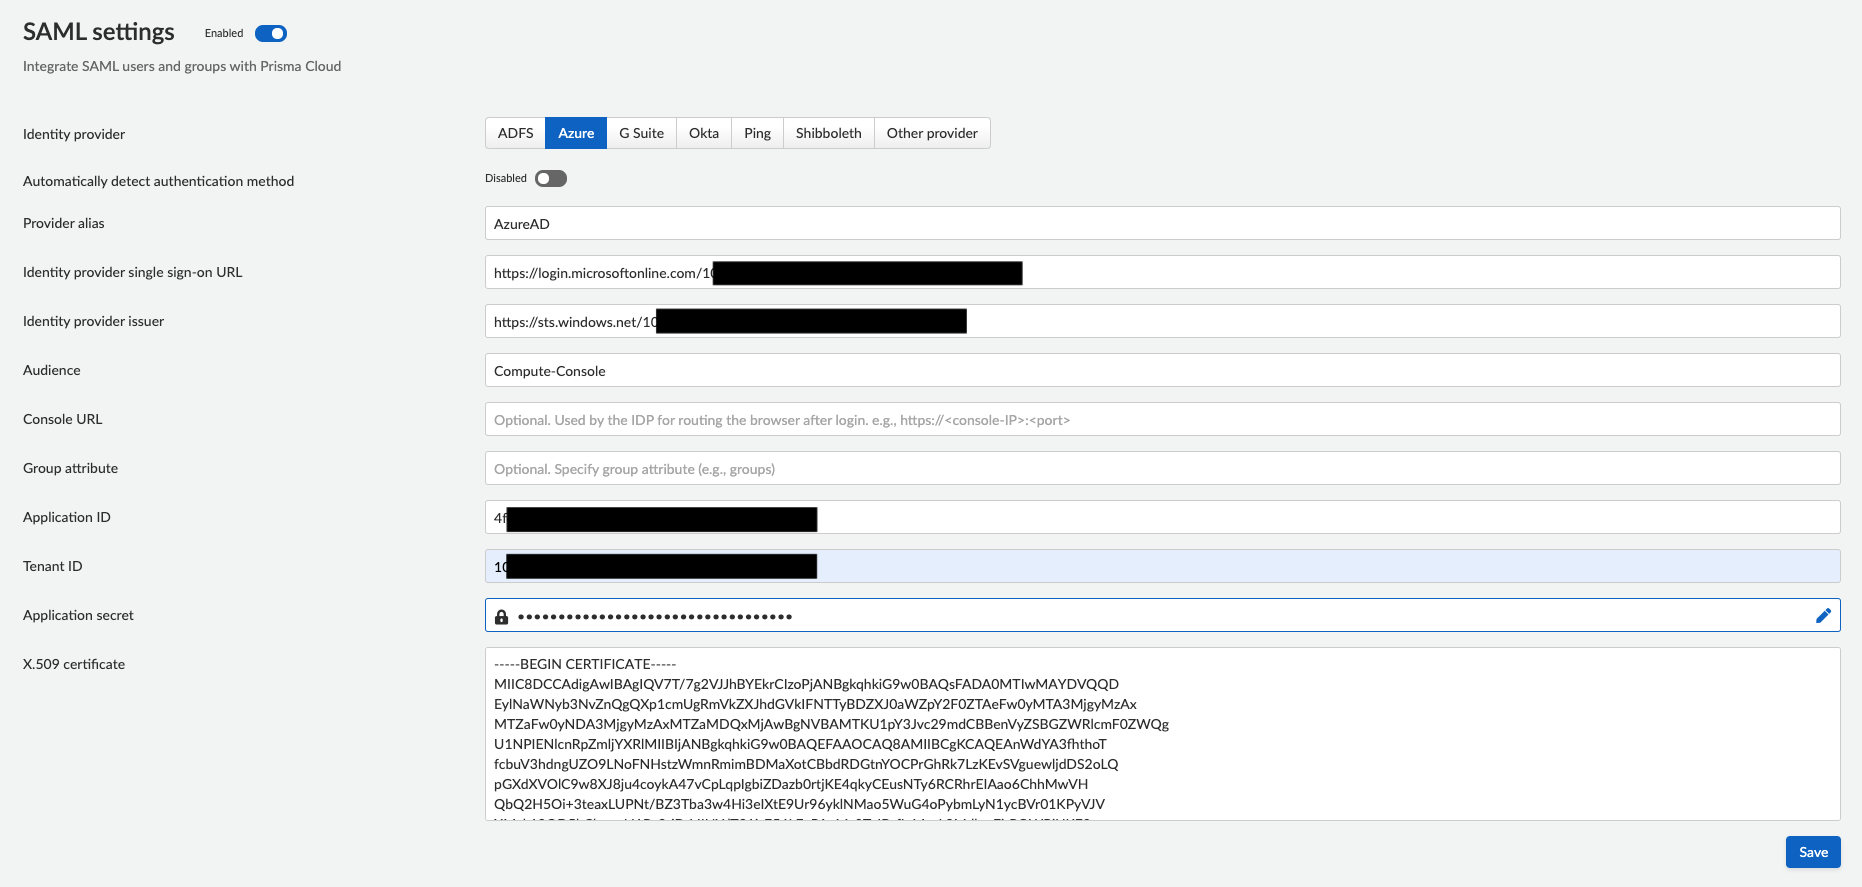Select ADFS identity provider
Viewport: 1862px width, 887px height.
(x=515, y=133)
